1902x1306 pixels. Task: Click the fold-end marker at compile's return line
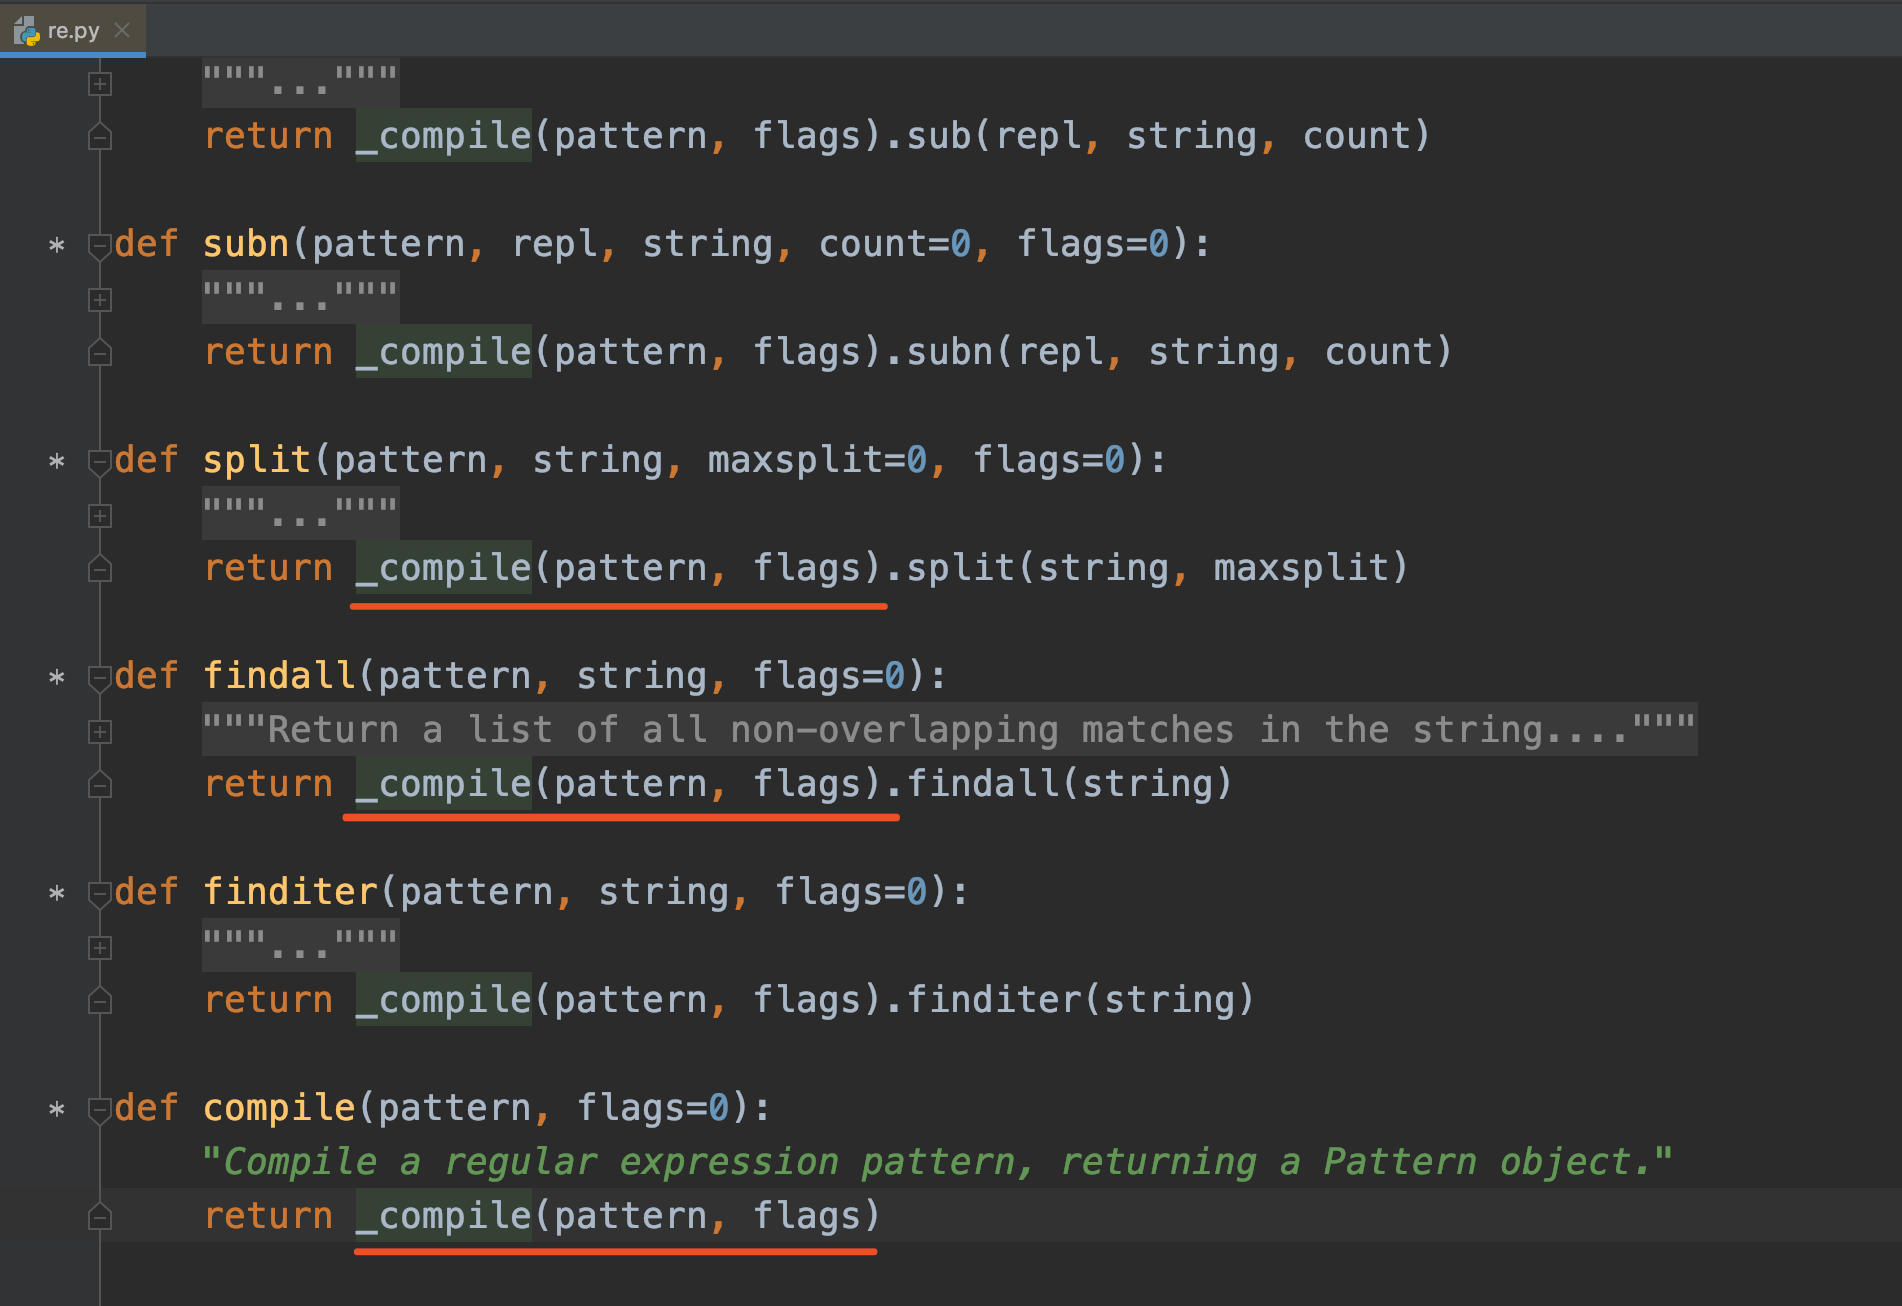[99, 1216]
